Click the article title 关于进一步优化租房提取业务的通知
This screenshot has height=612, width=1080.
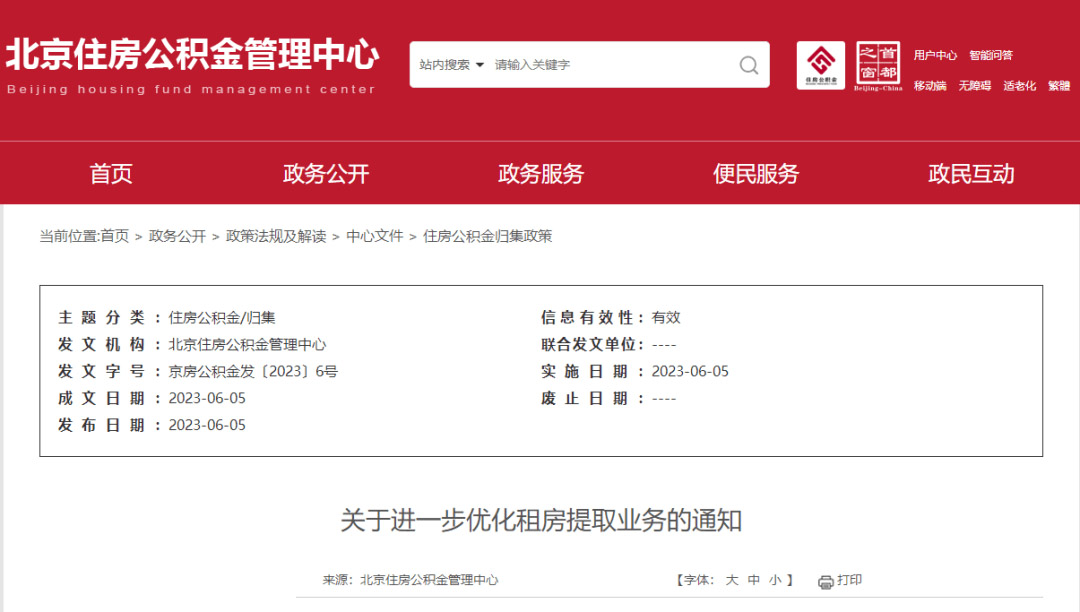(x=541, y=520)
